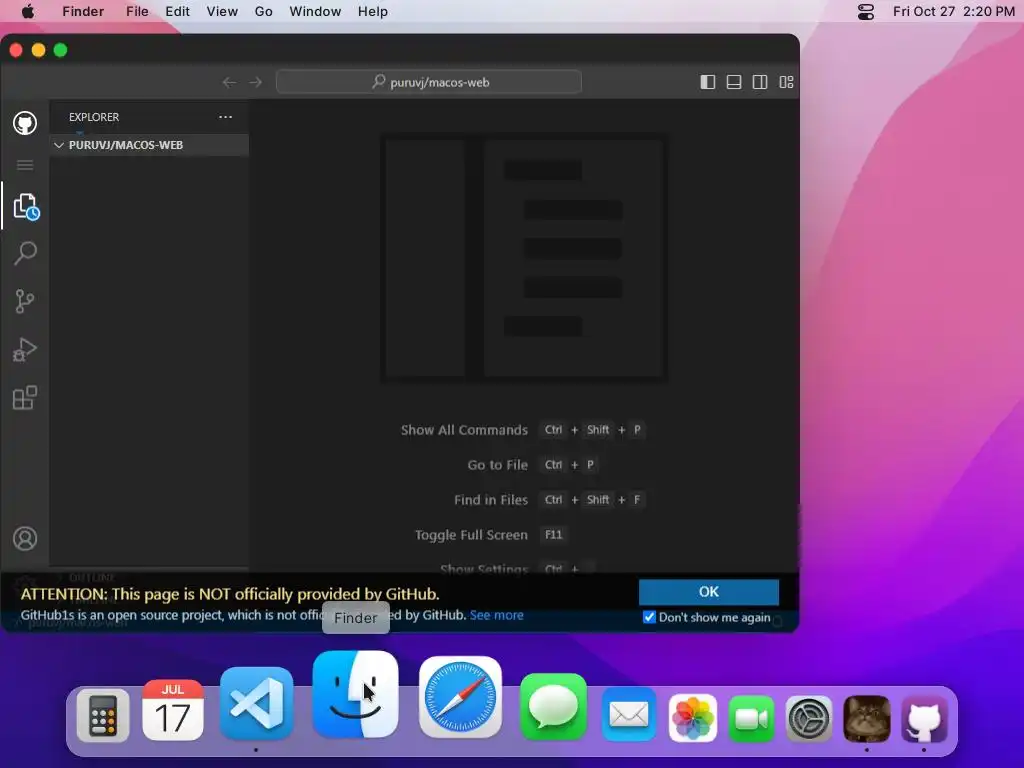This screenshot has width=1024, height=768.
Task: Open the Extensions blocks icon
Action: [x=25, y=398]
